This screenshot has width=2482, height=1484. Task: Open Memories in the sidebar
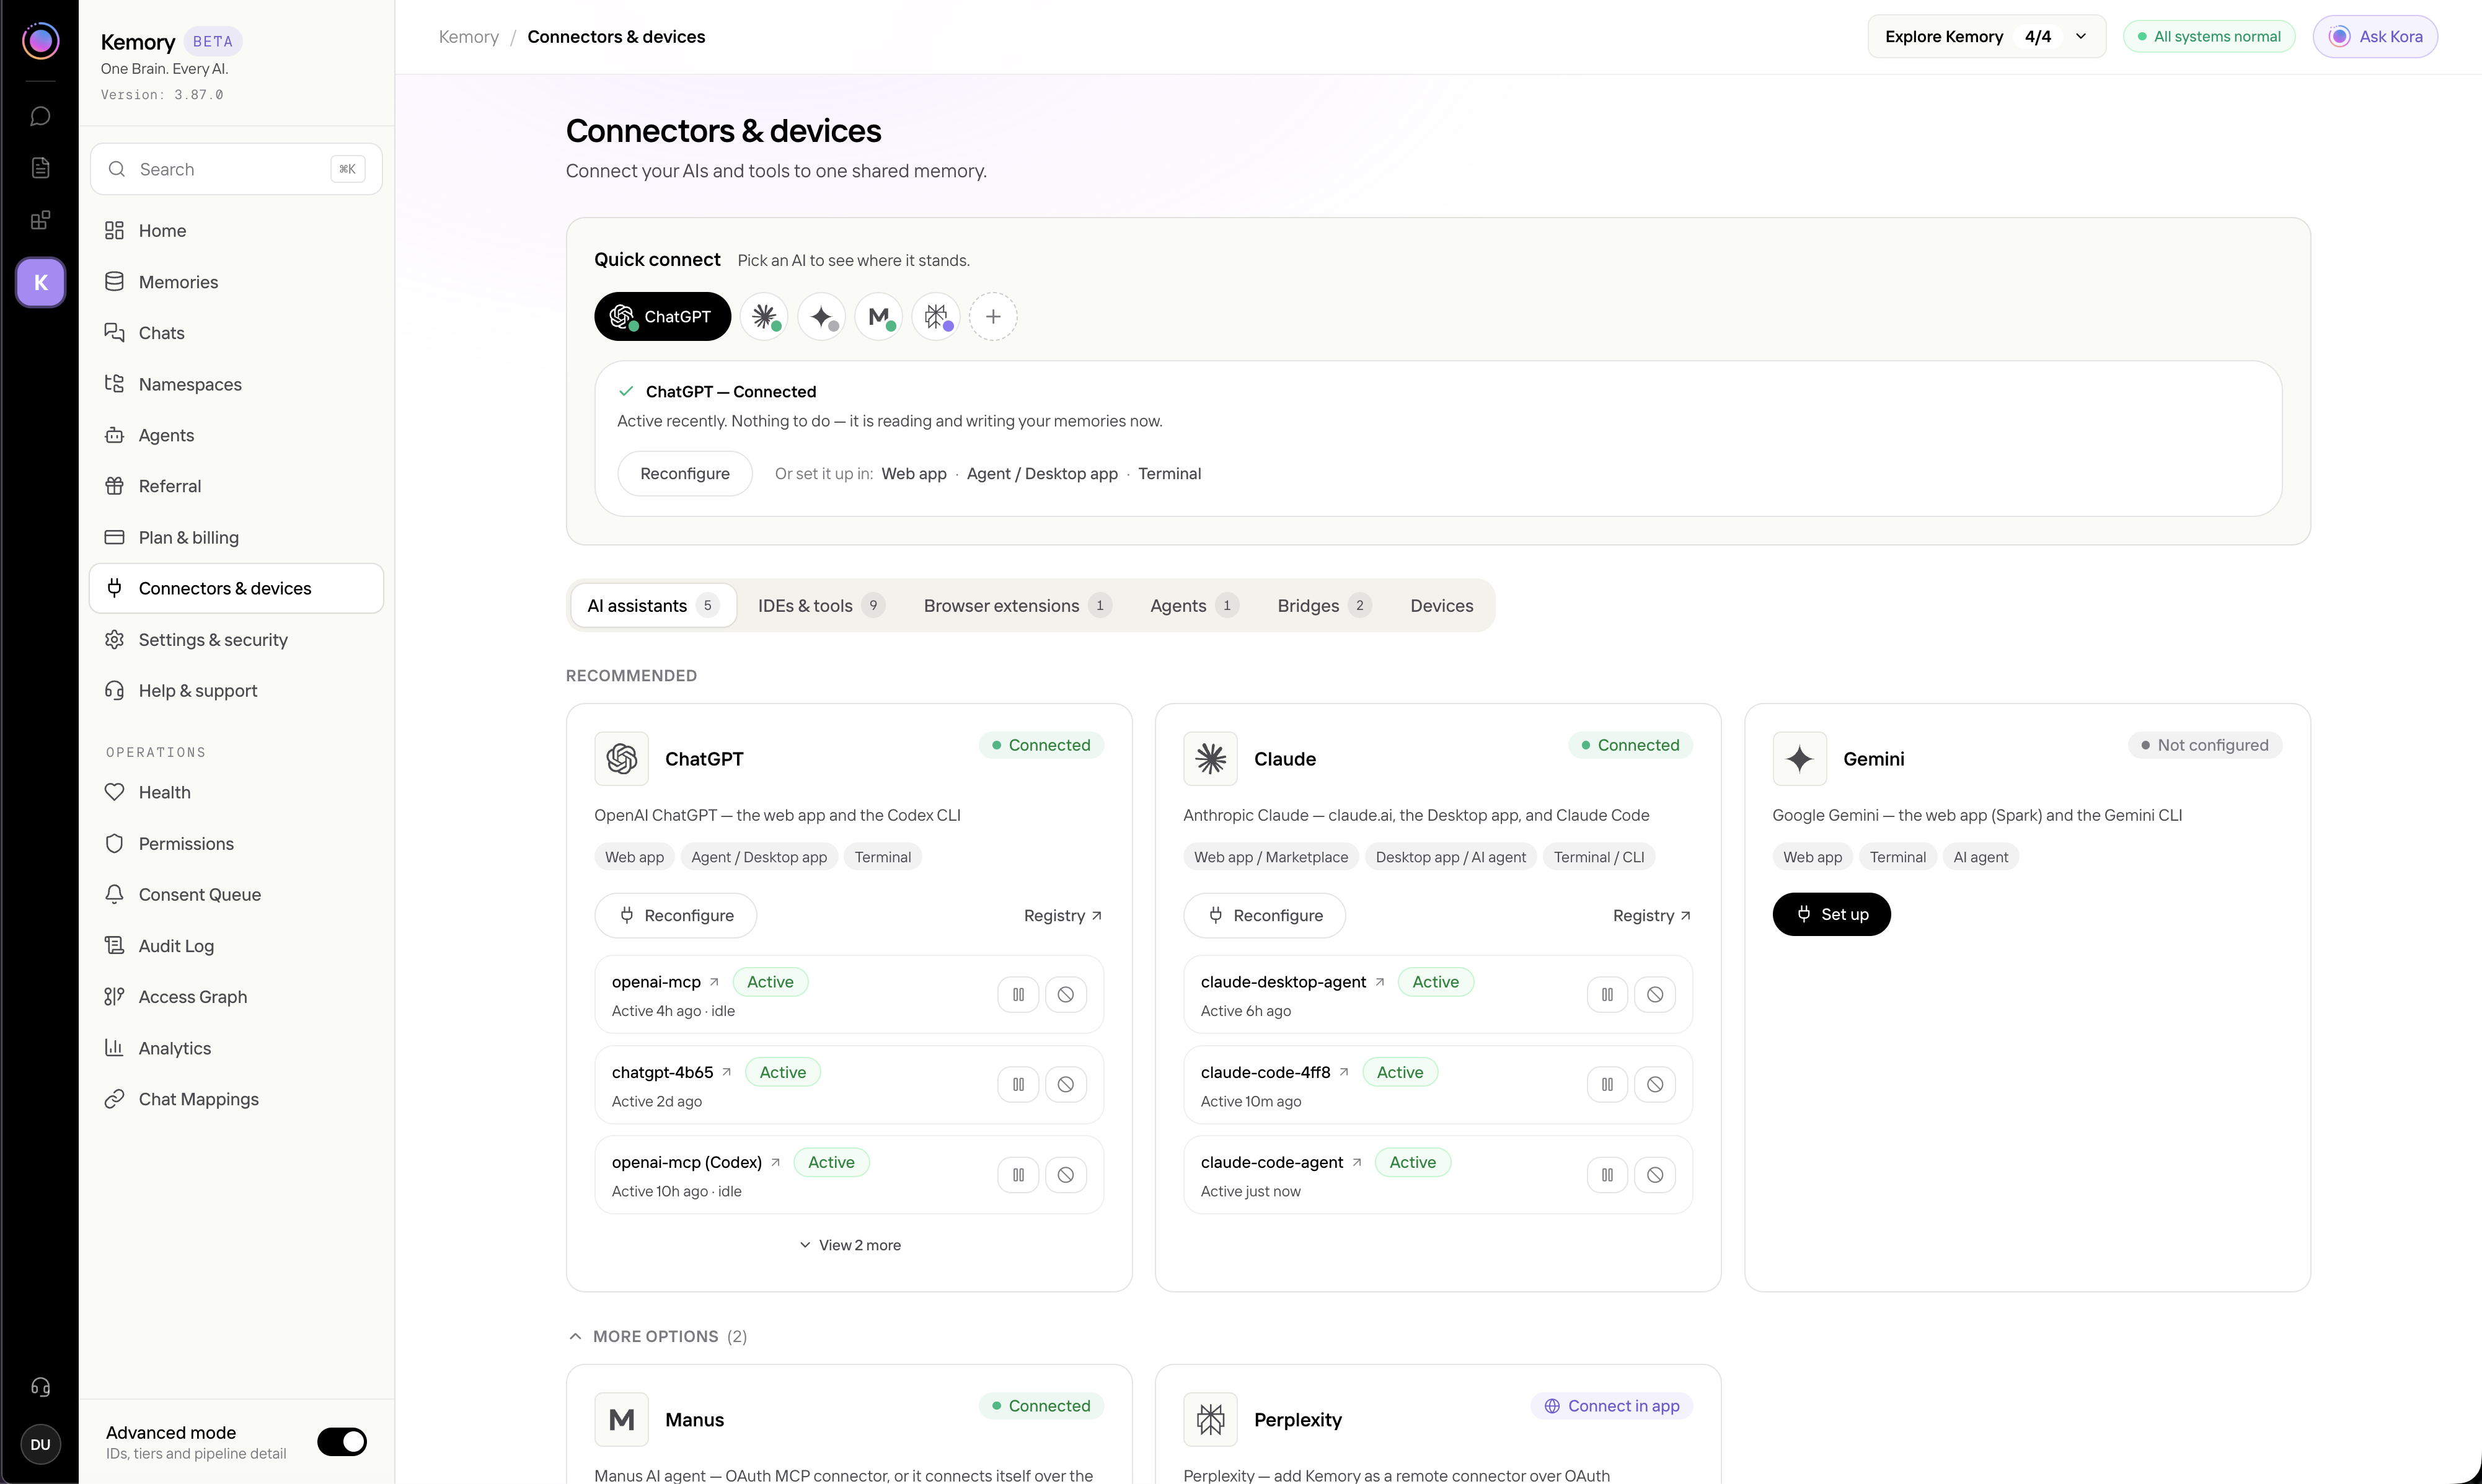pos(236,282)
